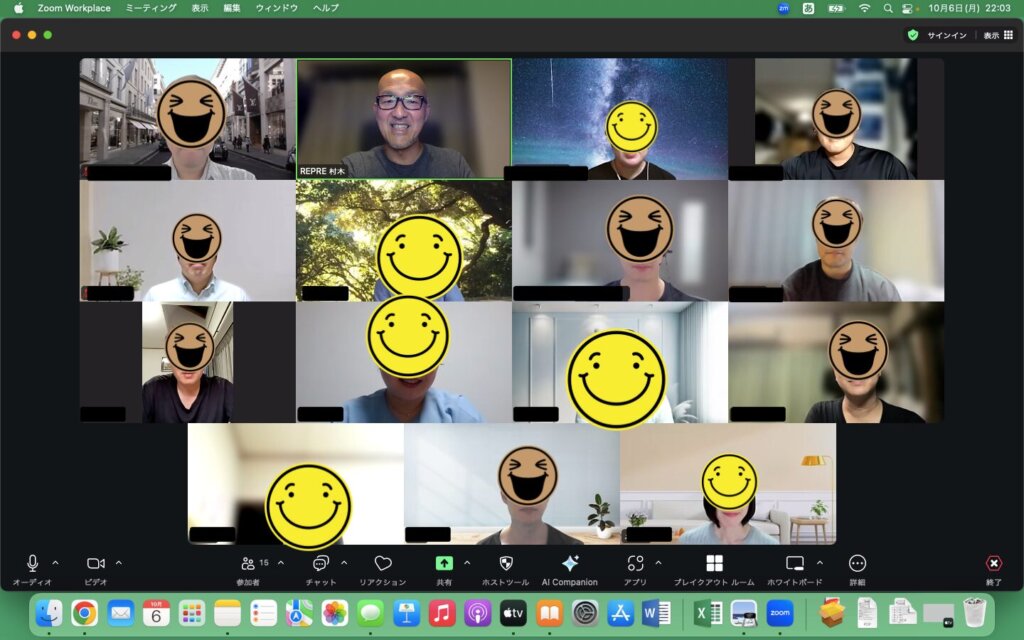Click the 詳細 (More) ellipsis icon
Screen dimensions: 1024x640
pos(857,564)
